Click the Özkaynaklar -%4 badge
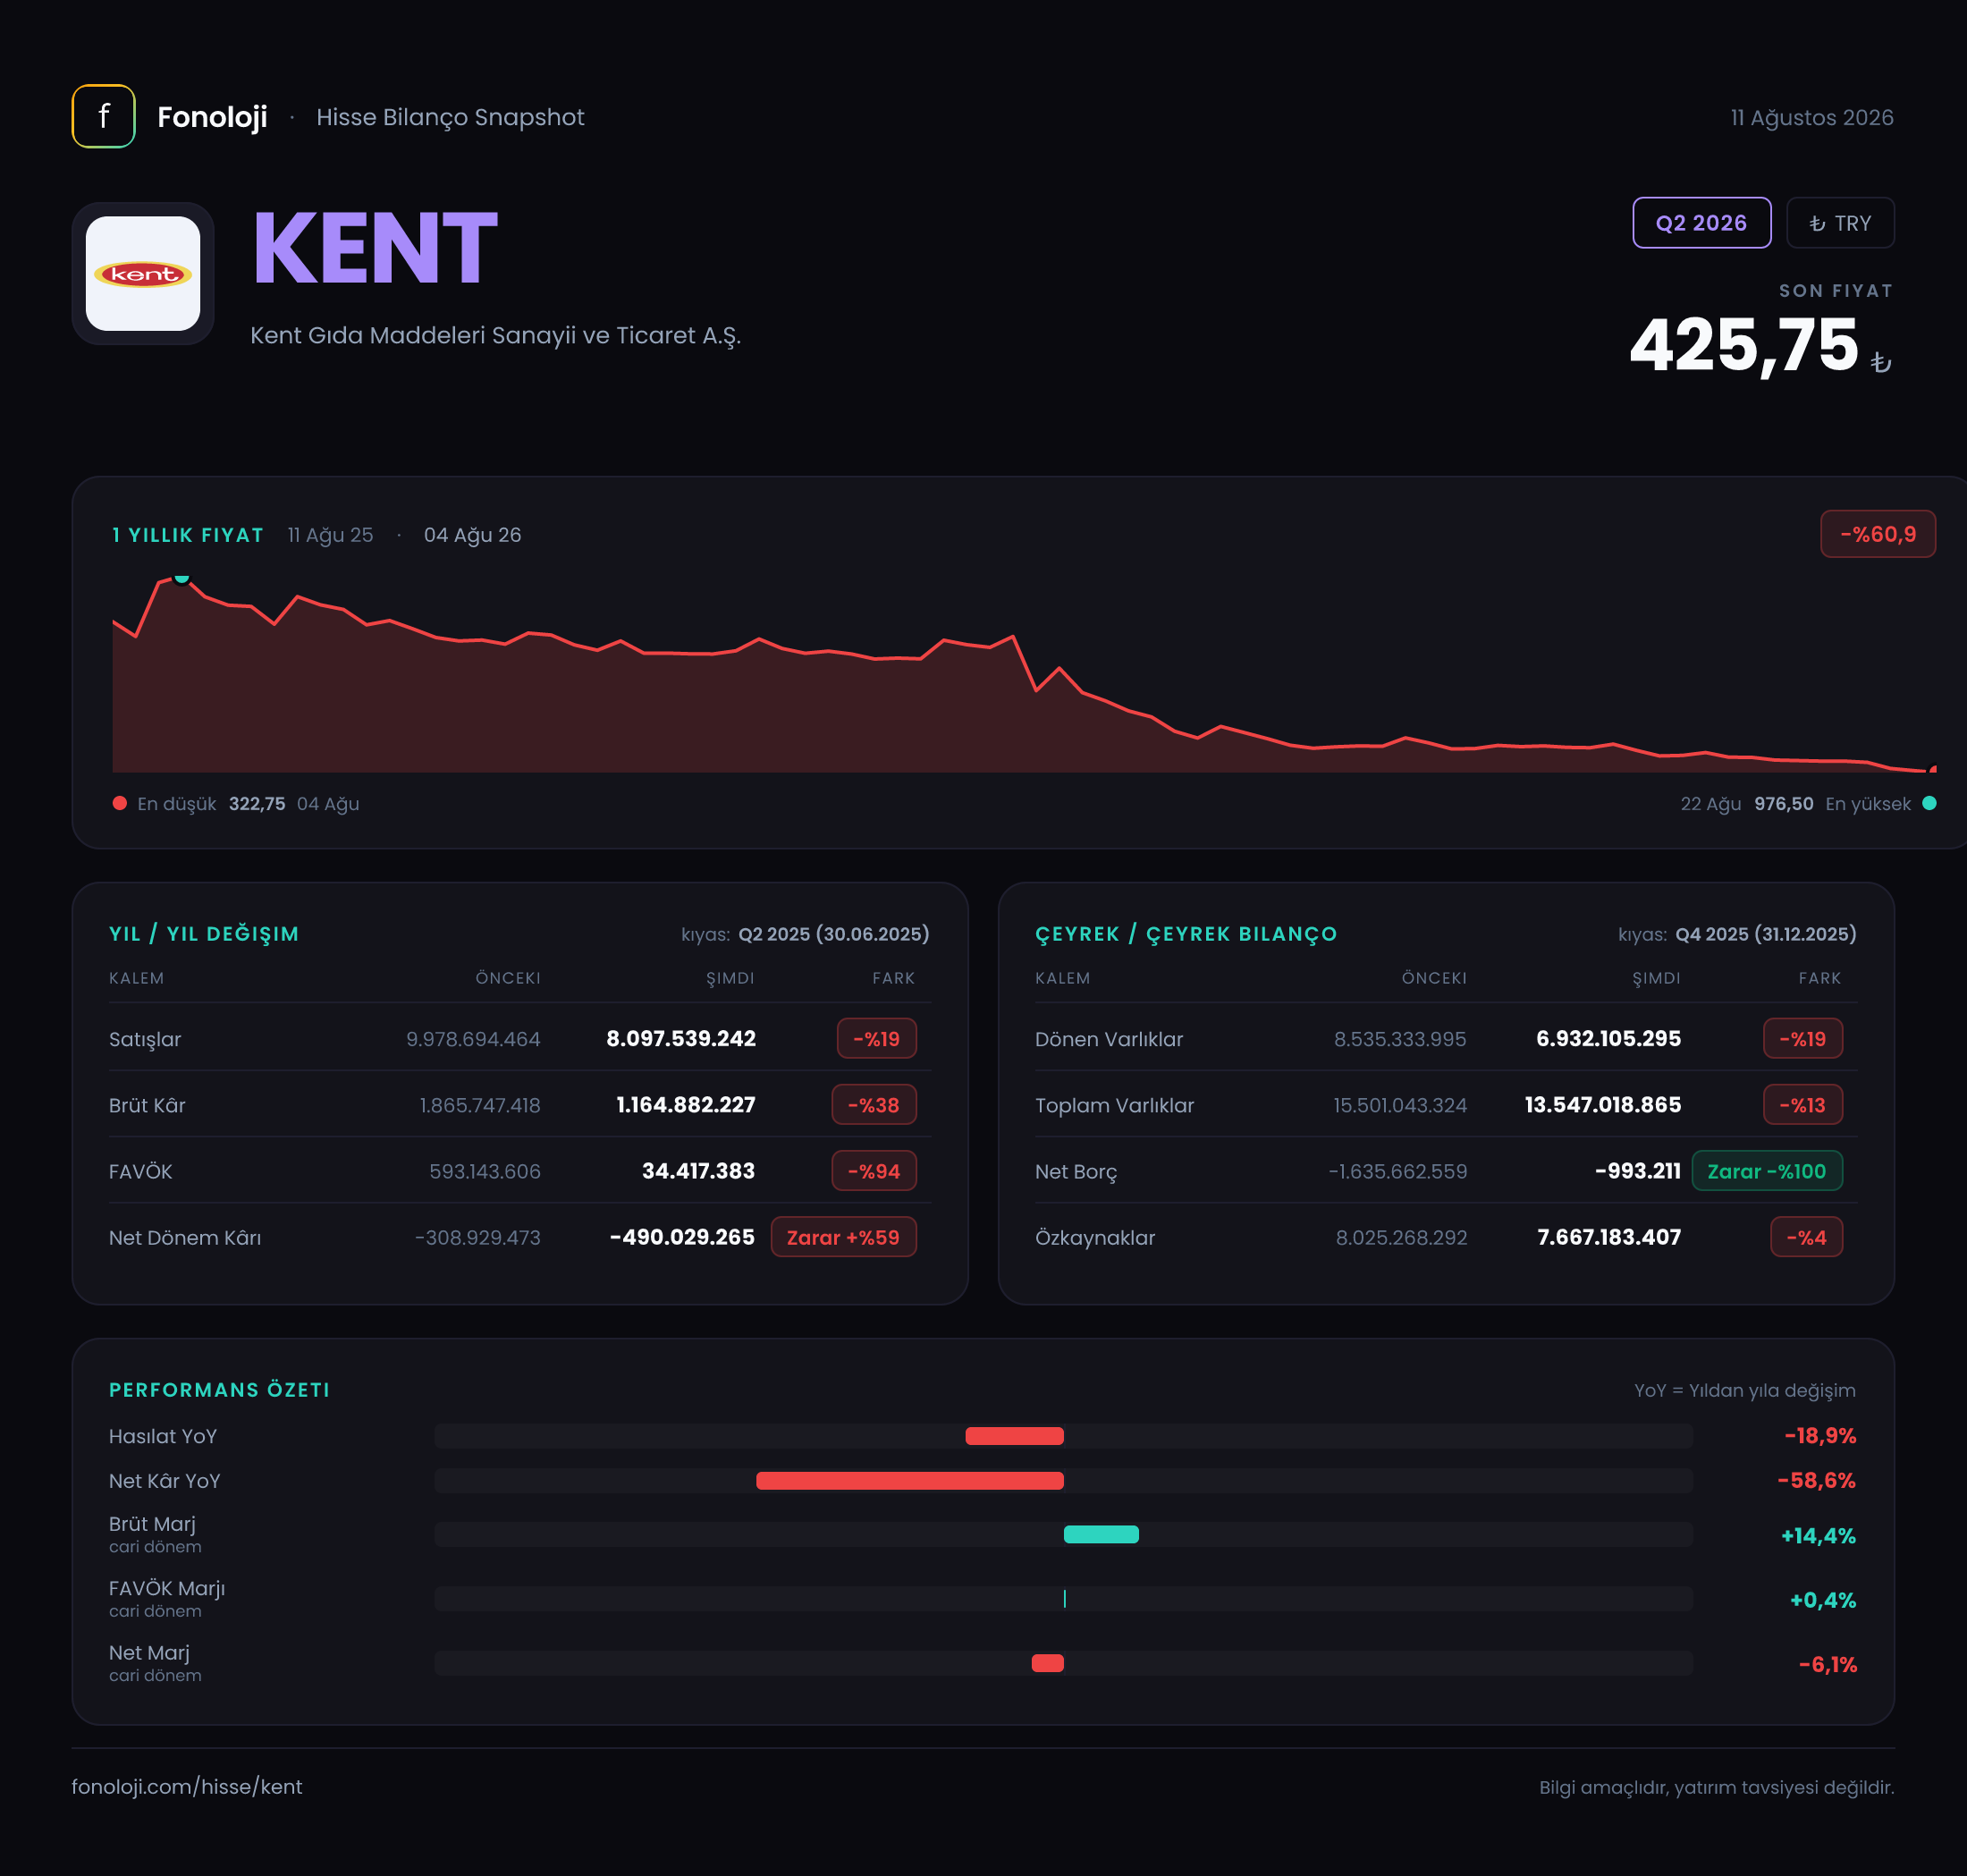The image size is (1967, 1876). point(1806,1237)
